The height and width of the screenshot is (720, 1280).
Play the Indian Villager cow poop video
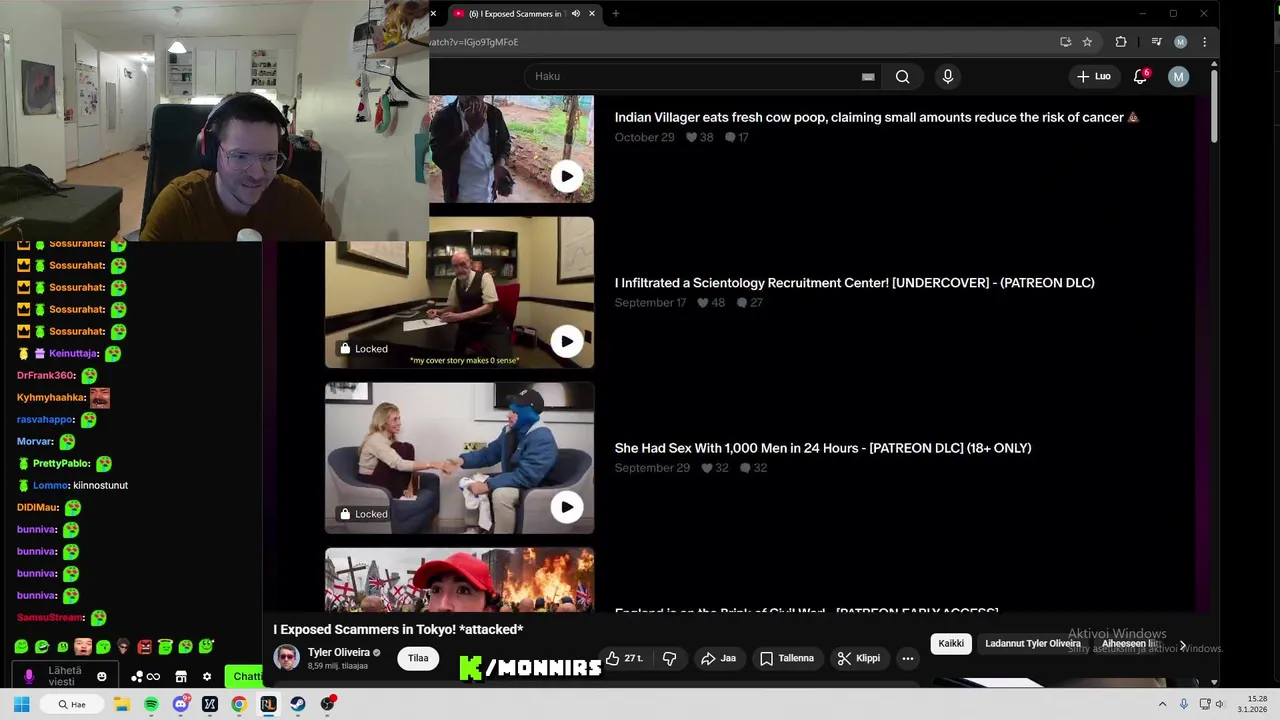click(x=567, y=176)
